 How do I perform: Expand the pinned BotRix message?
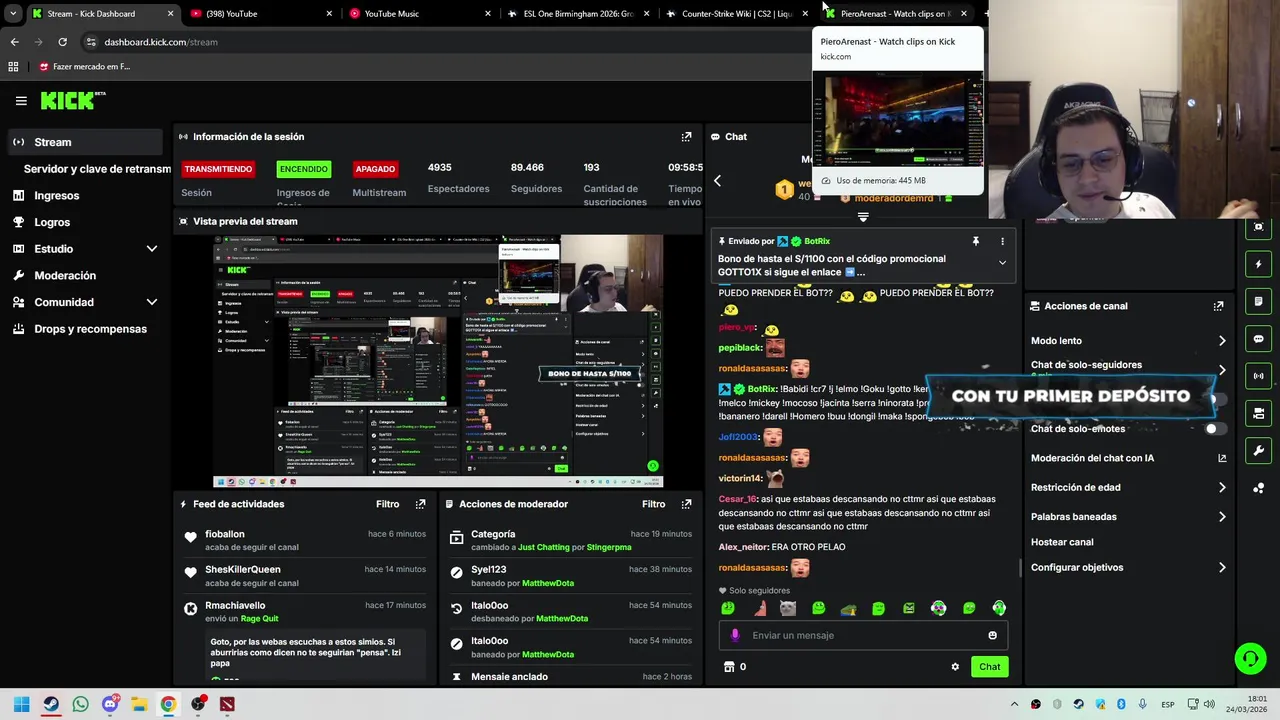pos(1002,263)
